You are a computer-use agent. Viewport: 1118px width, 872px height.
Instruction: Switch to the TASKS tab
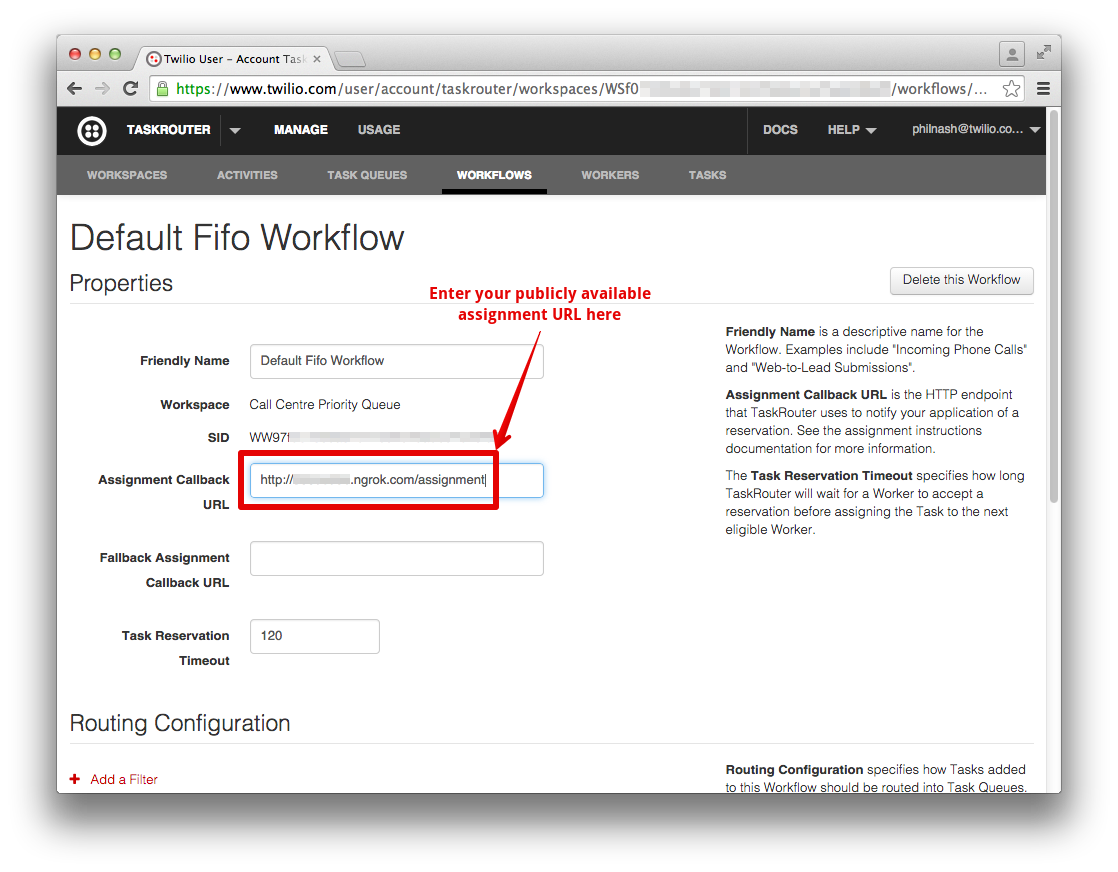click(x=707, y=175)
